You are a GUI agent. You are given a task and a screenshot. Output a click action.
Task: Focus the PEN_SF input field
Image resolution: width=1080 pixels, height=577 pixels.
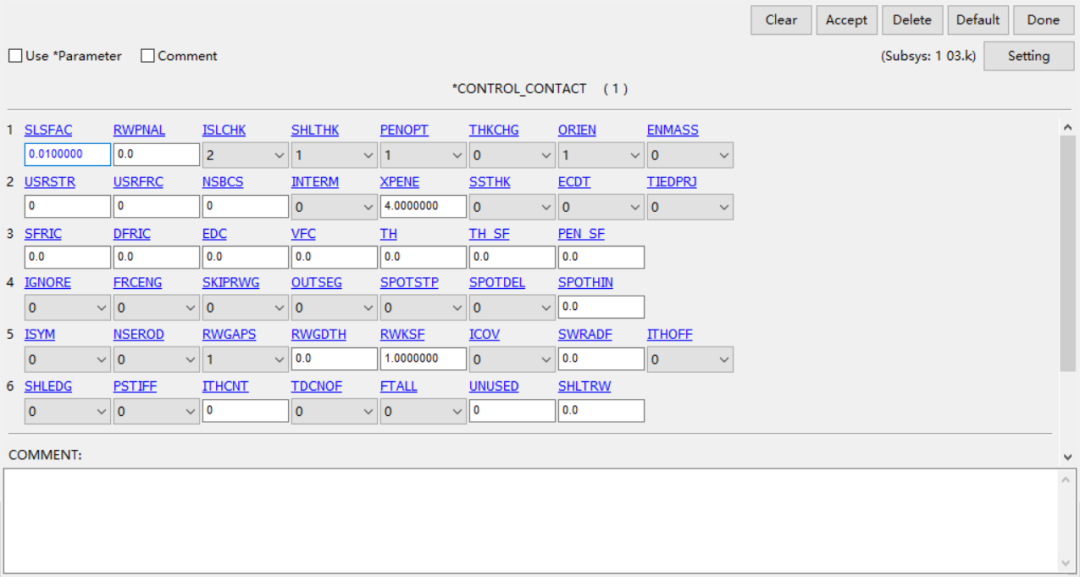point(601,257)
